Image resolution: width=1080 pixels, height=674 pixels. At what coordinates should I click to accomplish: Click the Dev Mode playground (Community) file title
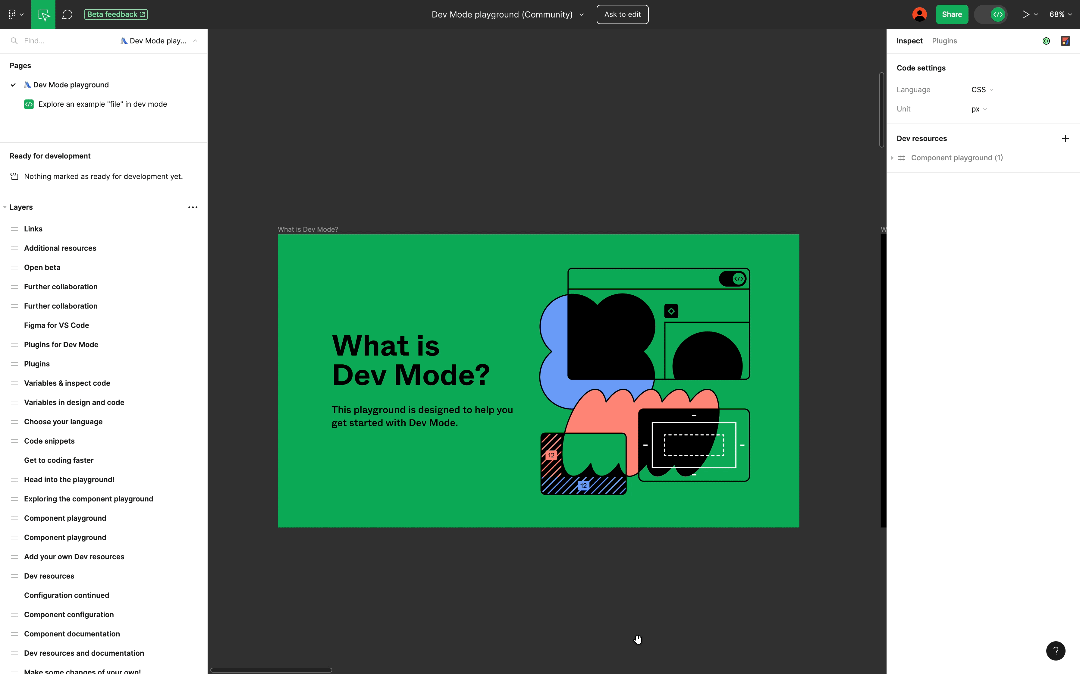click(x=501, y=14)
